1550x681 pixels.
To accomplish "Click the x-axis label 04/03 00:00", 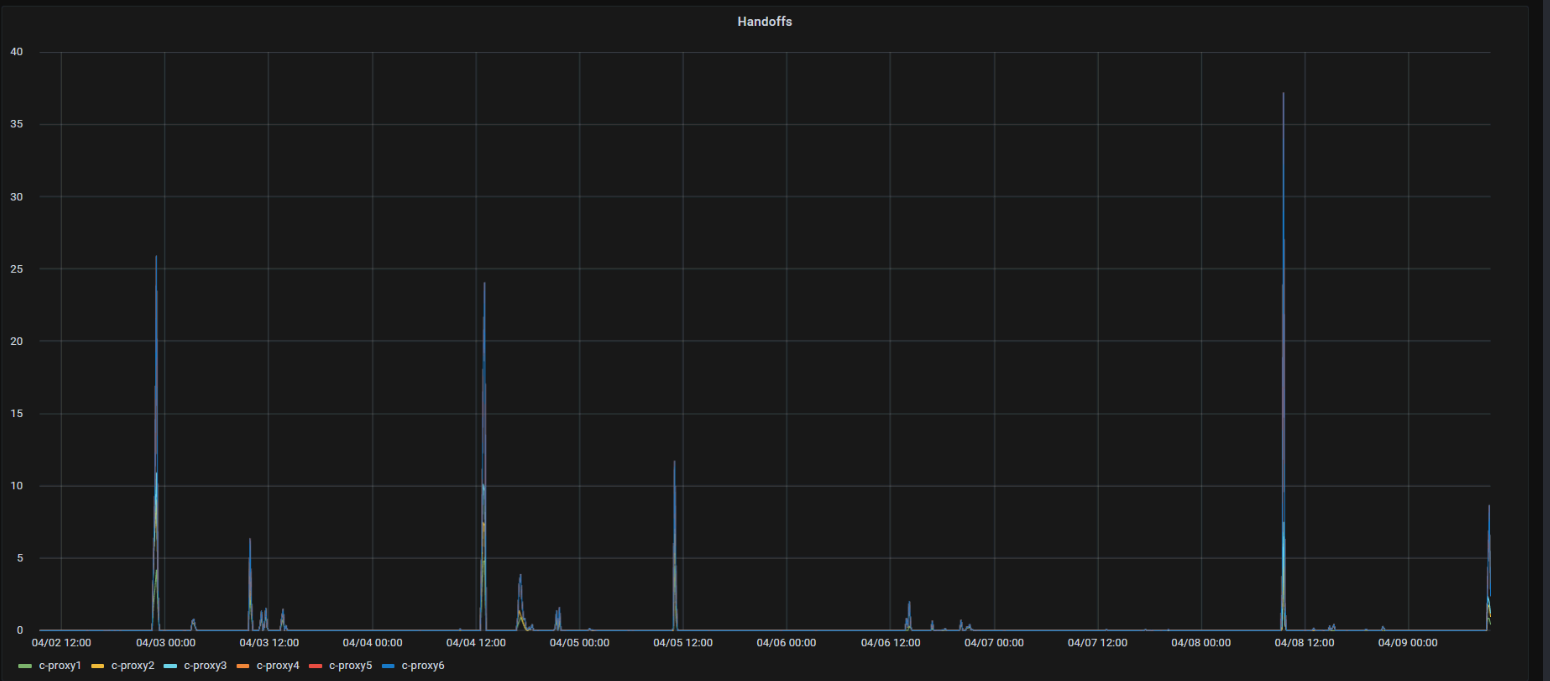I will pyautogui.click(x=165, y=643).
